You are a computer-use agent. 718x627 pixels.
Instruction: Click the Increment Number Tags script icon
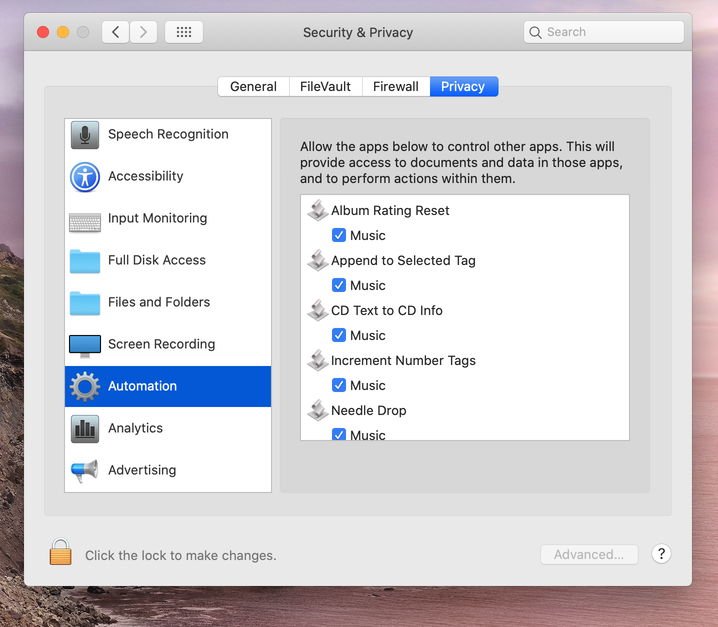pyautogui.click(x=318, y=360)
